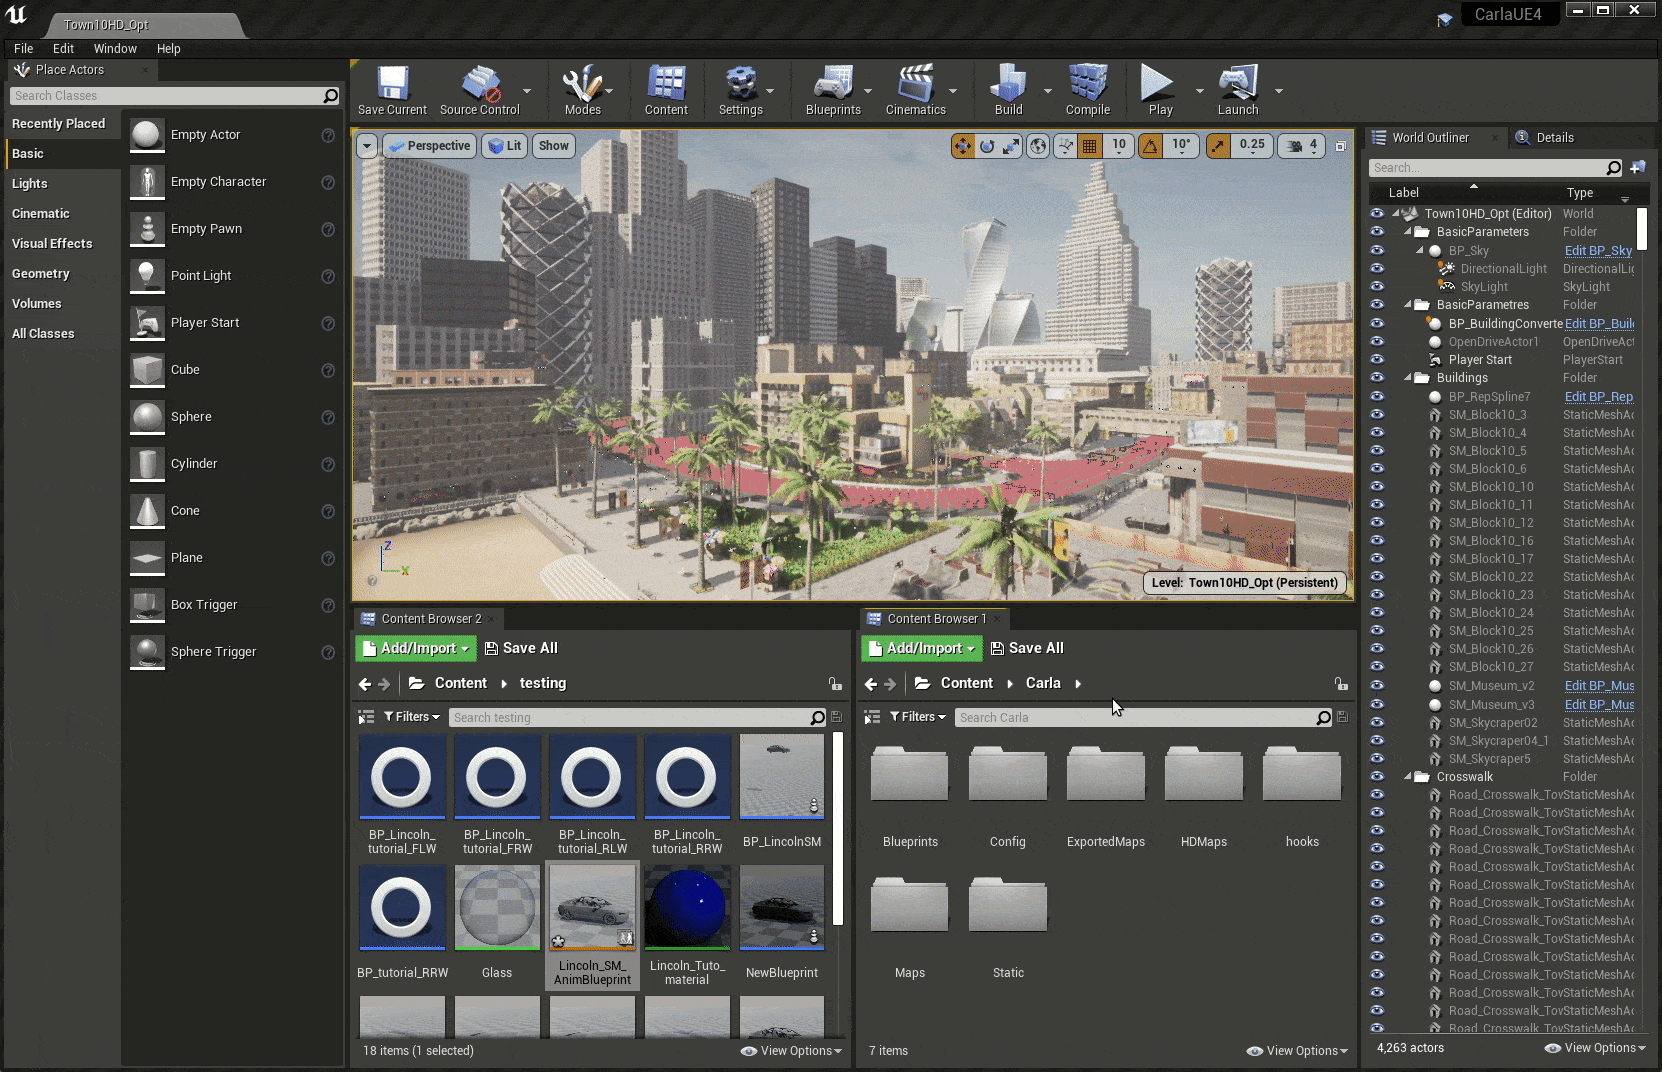Toggle visibility of Player Start actor
Image resolution: width=1662 pixels, height=1072 pixels.
click(1377, 360)
